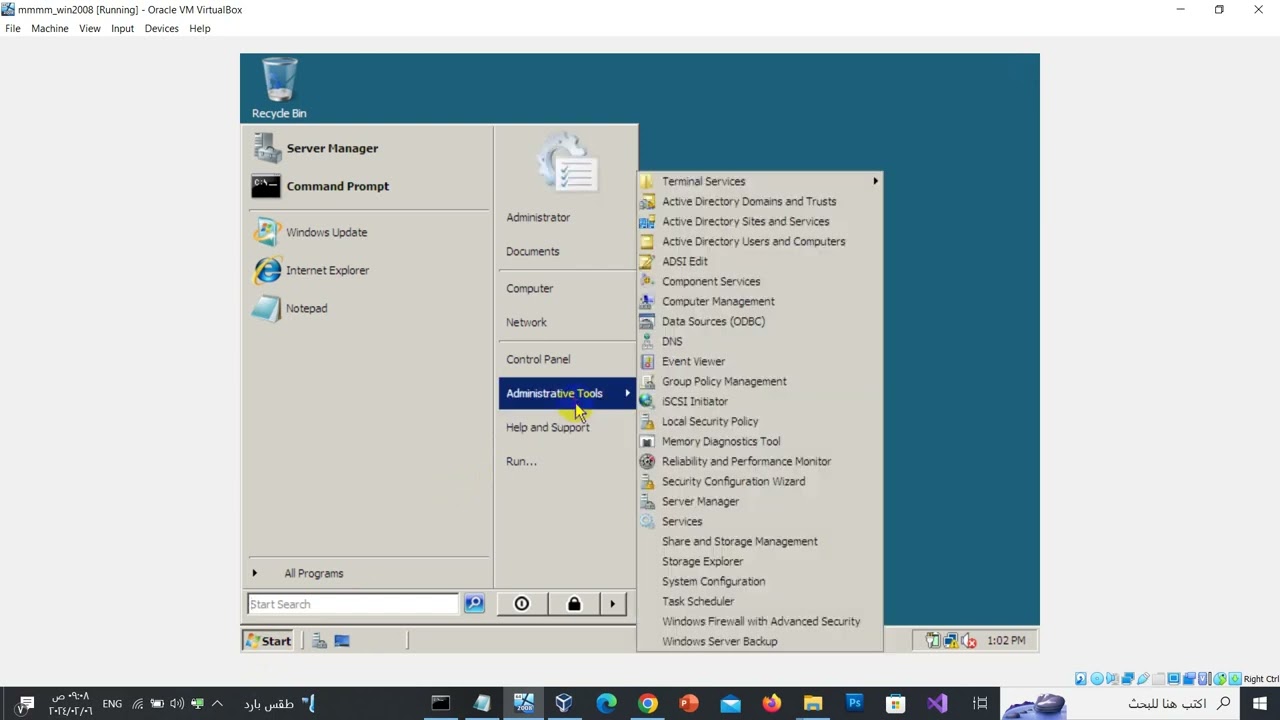Open VirtualBox View menu
Viewport: 1280px width, 720px height.
[90, 28]
